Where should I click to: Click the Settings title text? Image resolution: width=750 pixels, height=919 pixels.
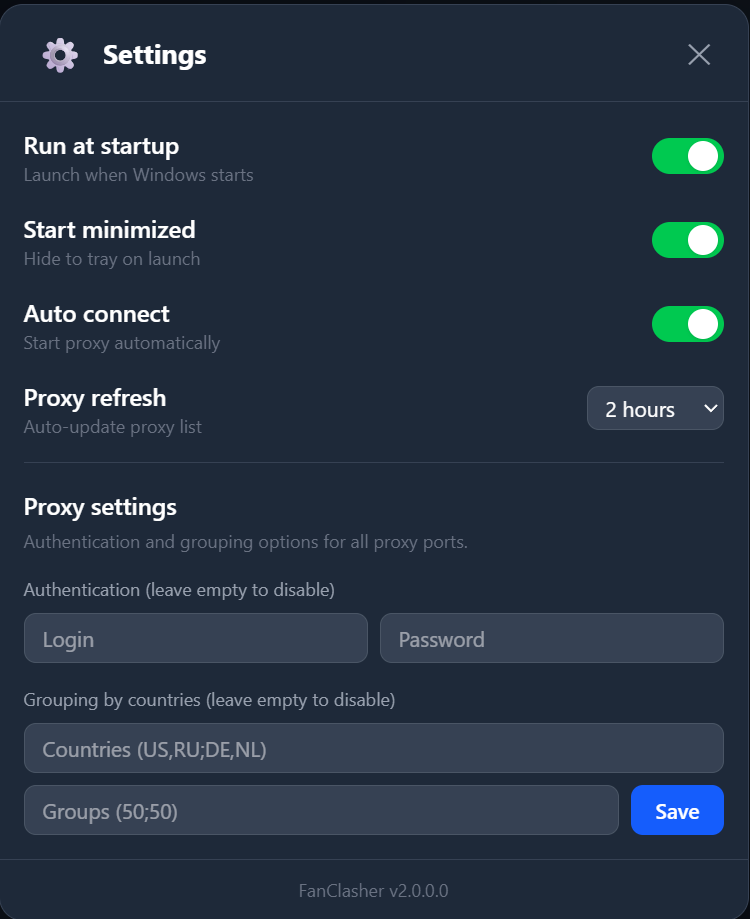pyautogui.click(x=155, y=55)
